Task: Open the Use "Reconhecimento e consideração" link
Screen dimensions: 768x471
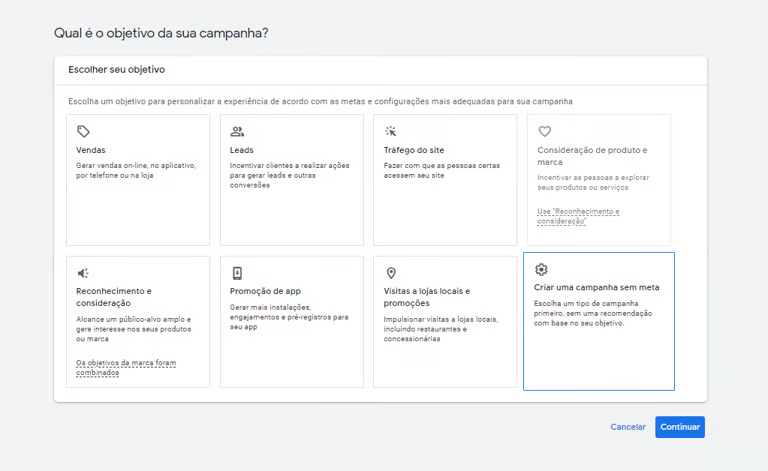Action: (x=578, y=216)
